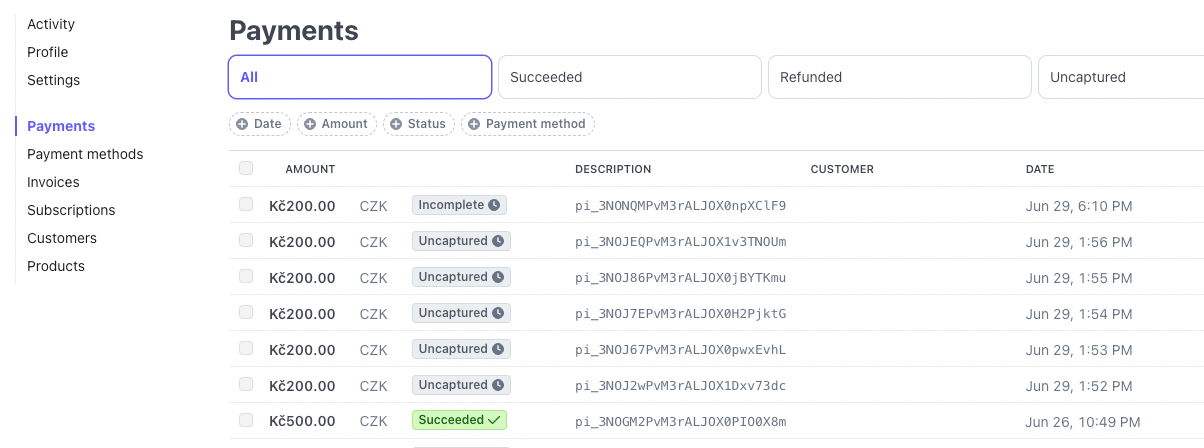Open payment pi_3NOGM2PvM3rALJOX0PIO0X8m
Screen dimensions: 1204x448
tap(681, 422)
